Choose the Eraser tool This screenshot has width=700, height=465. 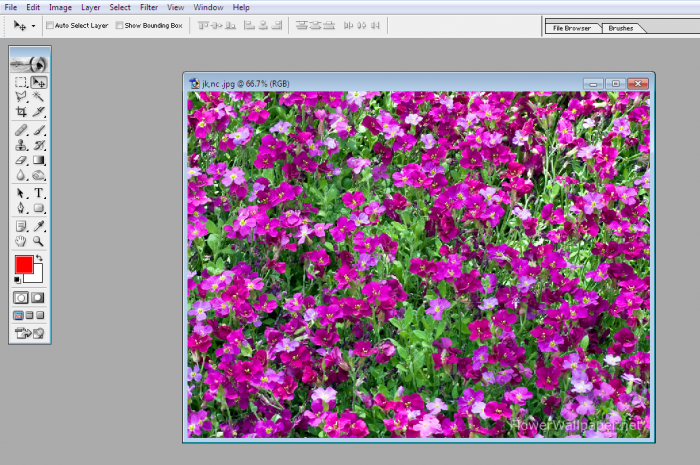(21, 160)
